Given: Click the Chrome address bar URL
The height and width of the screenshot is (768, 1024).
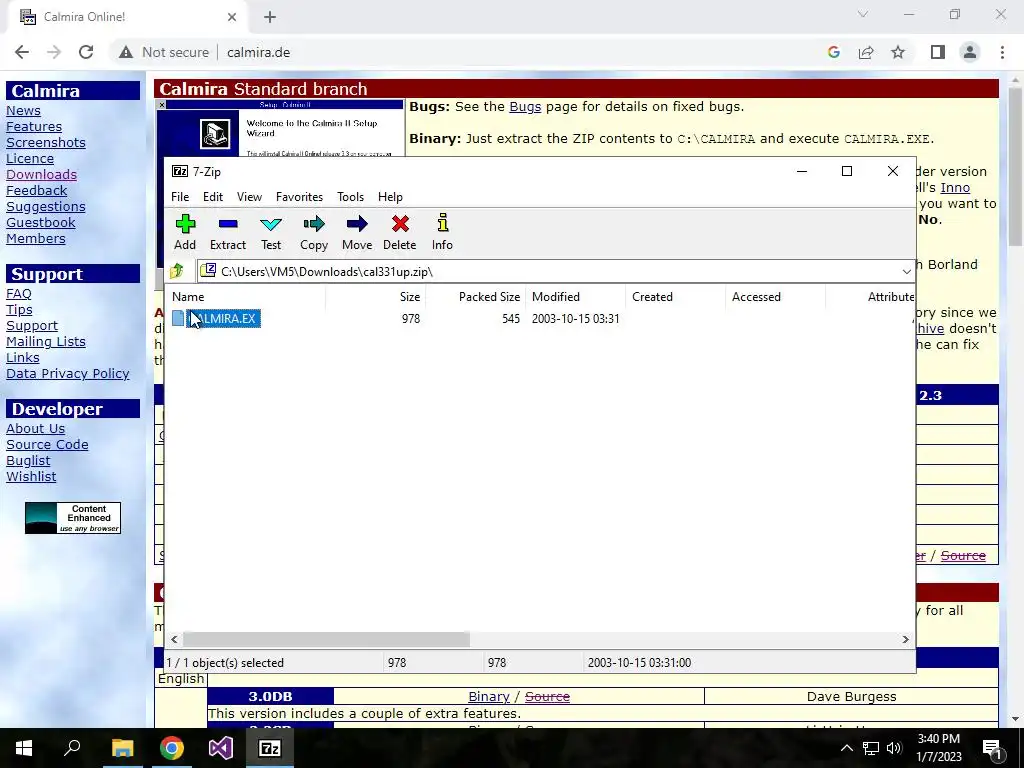Looking at the screenshot, I should tap(259, 52).
